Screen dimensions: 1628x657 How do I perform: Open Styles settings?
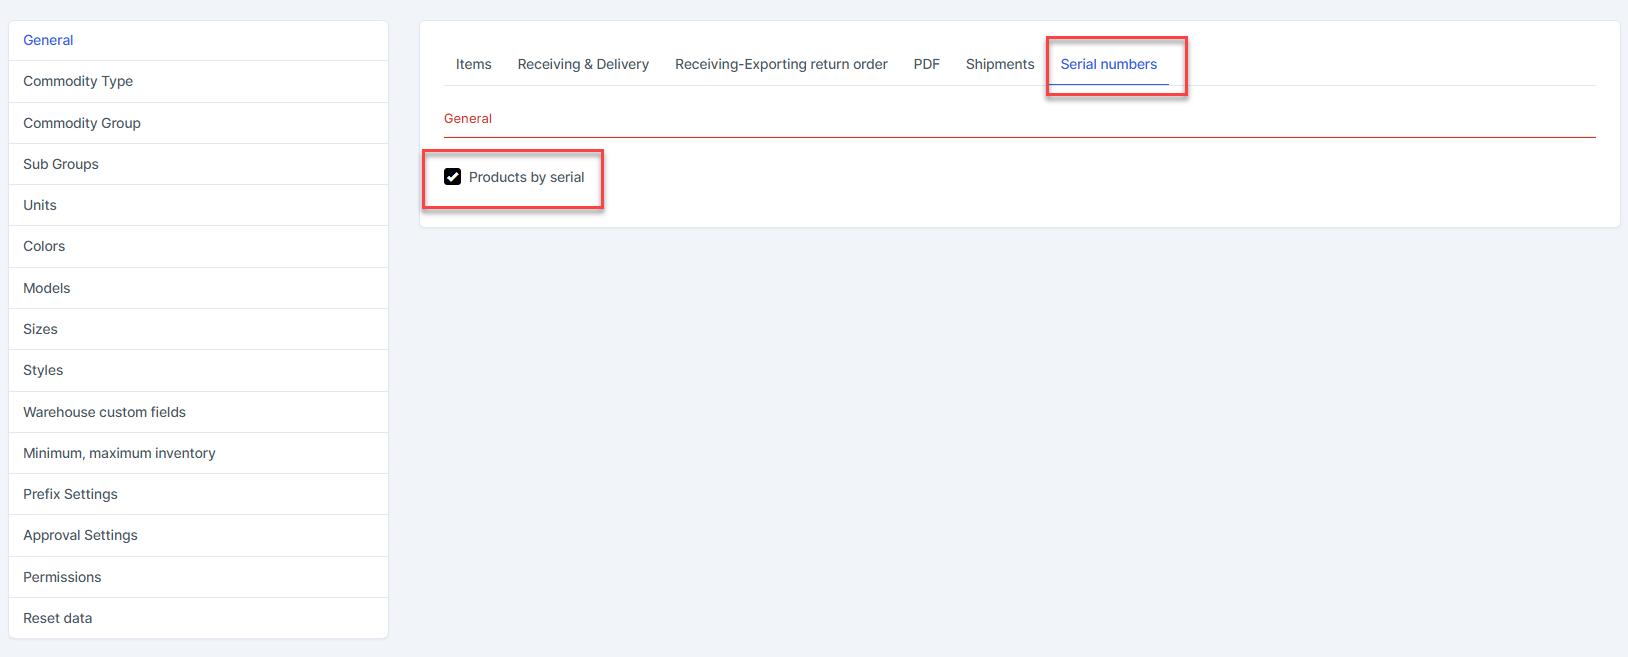[43, 370]
